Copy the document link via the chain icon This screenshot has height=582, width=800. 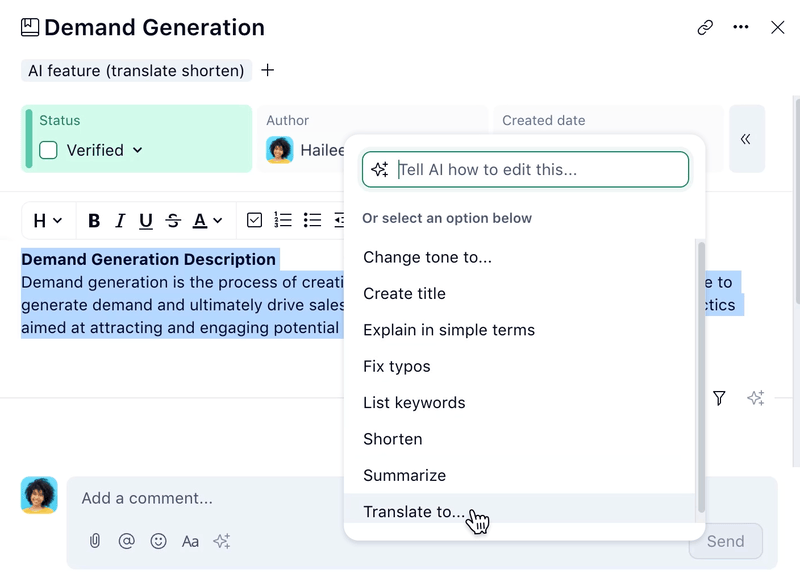click(x=704, y=28)
